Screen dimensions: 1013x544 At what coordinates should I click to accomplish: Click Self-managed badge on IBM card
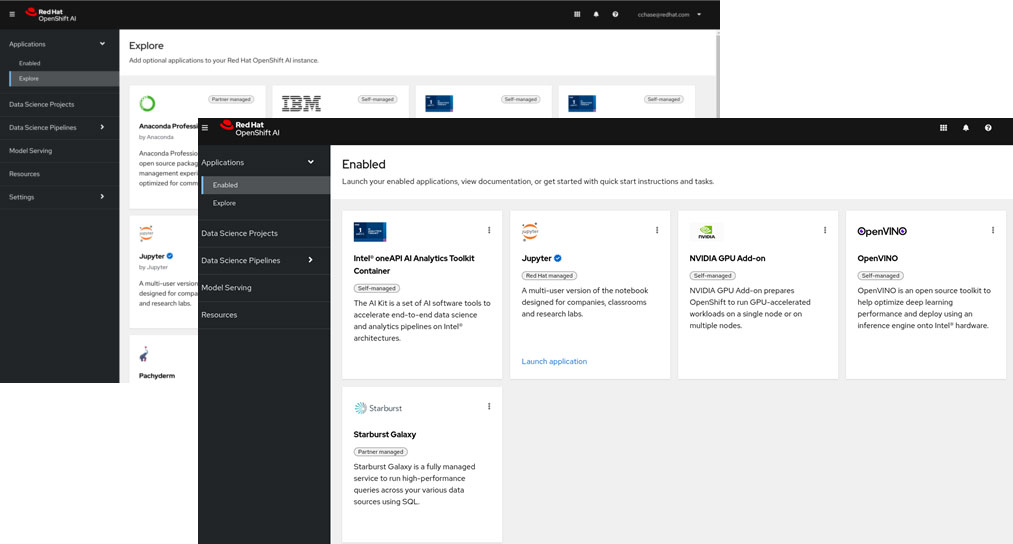[377, 99]
